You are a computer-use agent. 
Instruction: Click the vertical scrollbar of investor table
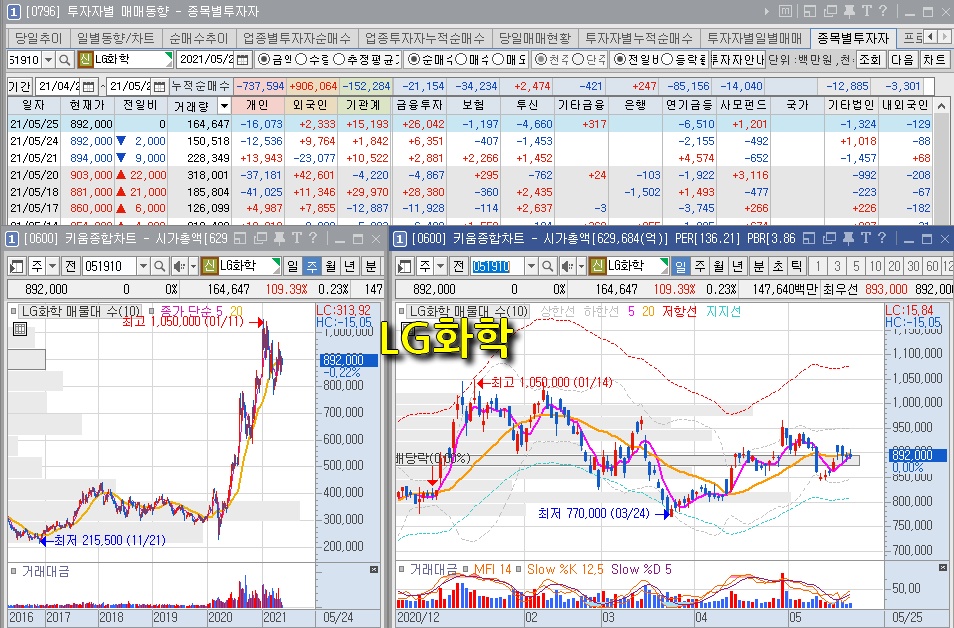click(x=942, y=161)
